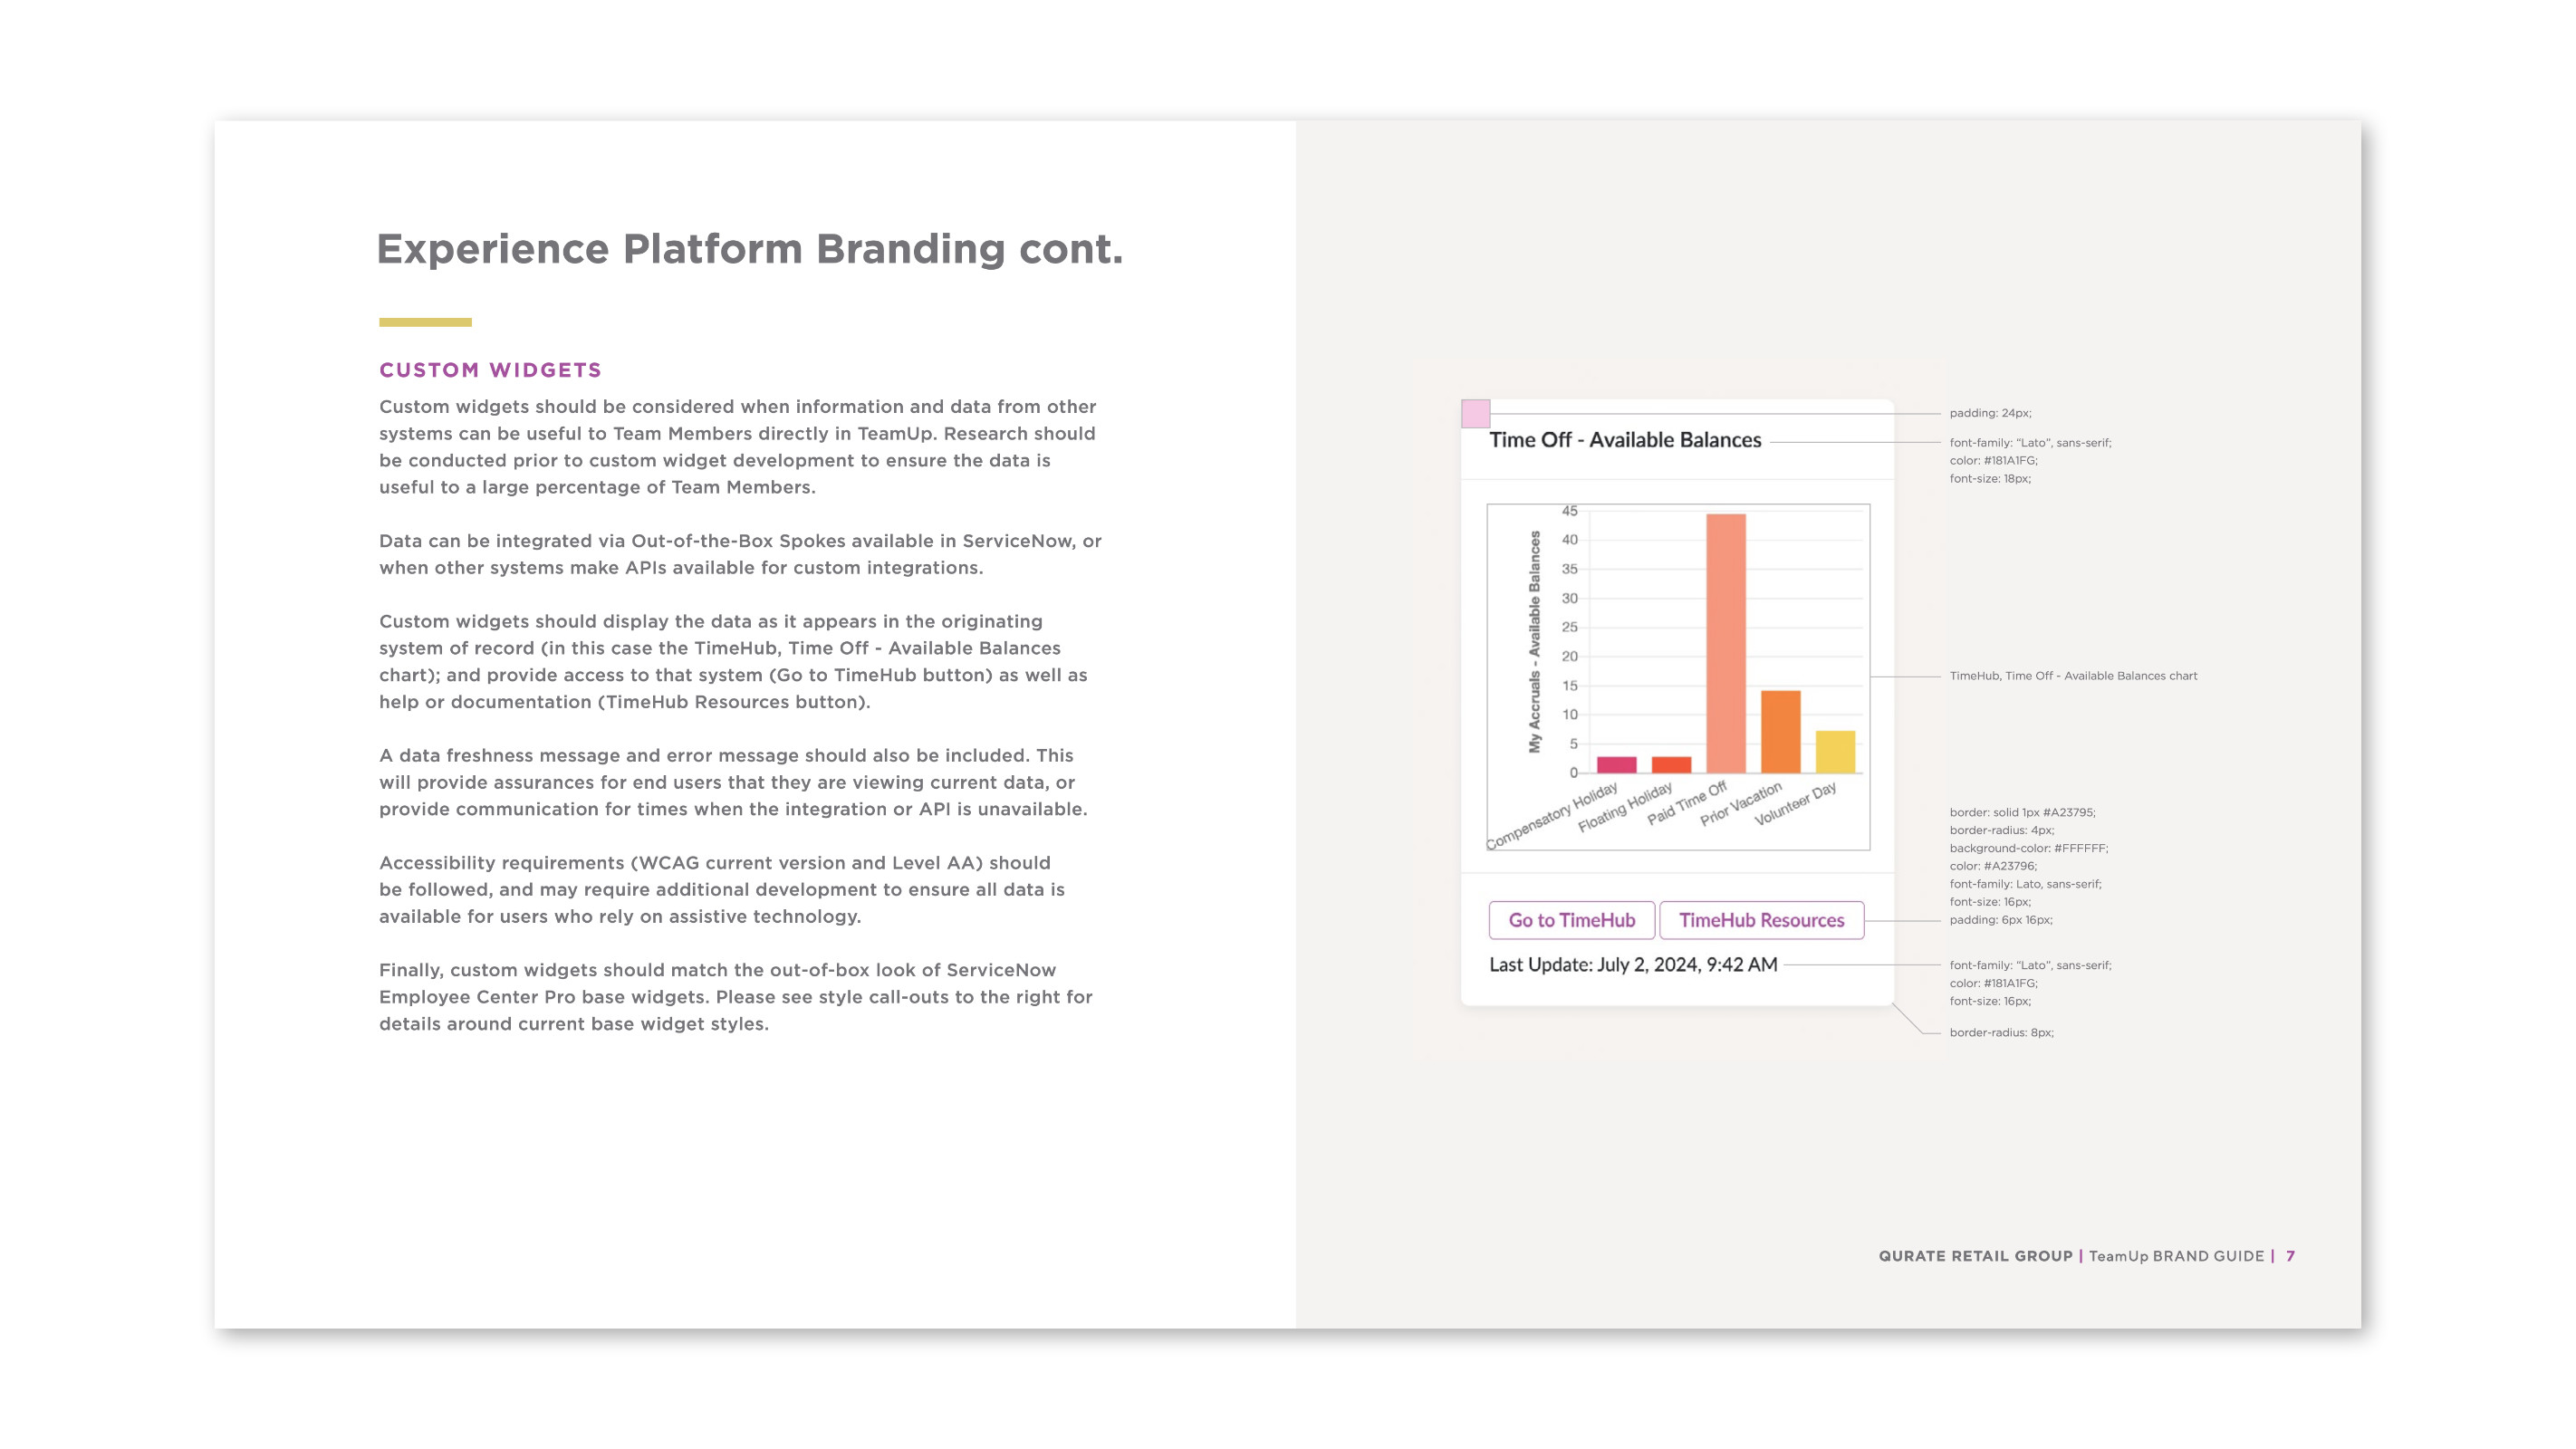Select the Last Update: July 2, 2024 text
2576x1449 pixels.
point(1633,965)
